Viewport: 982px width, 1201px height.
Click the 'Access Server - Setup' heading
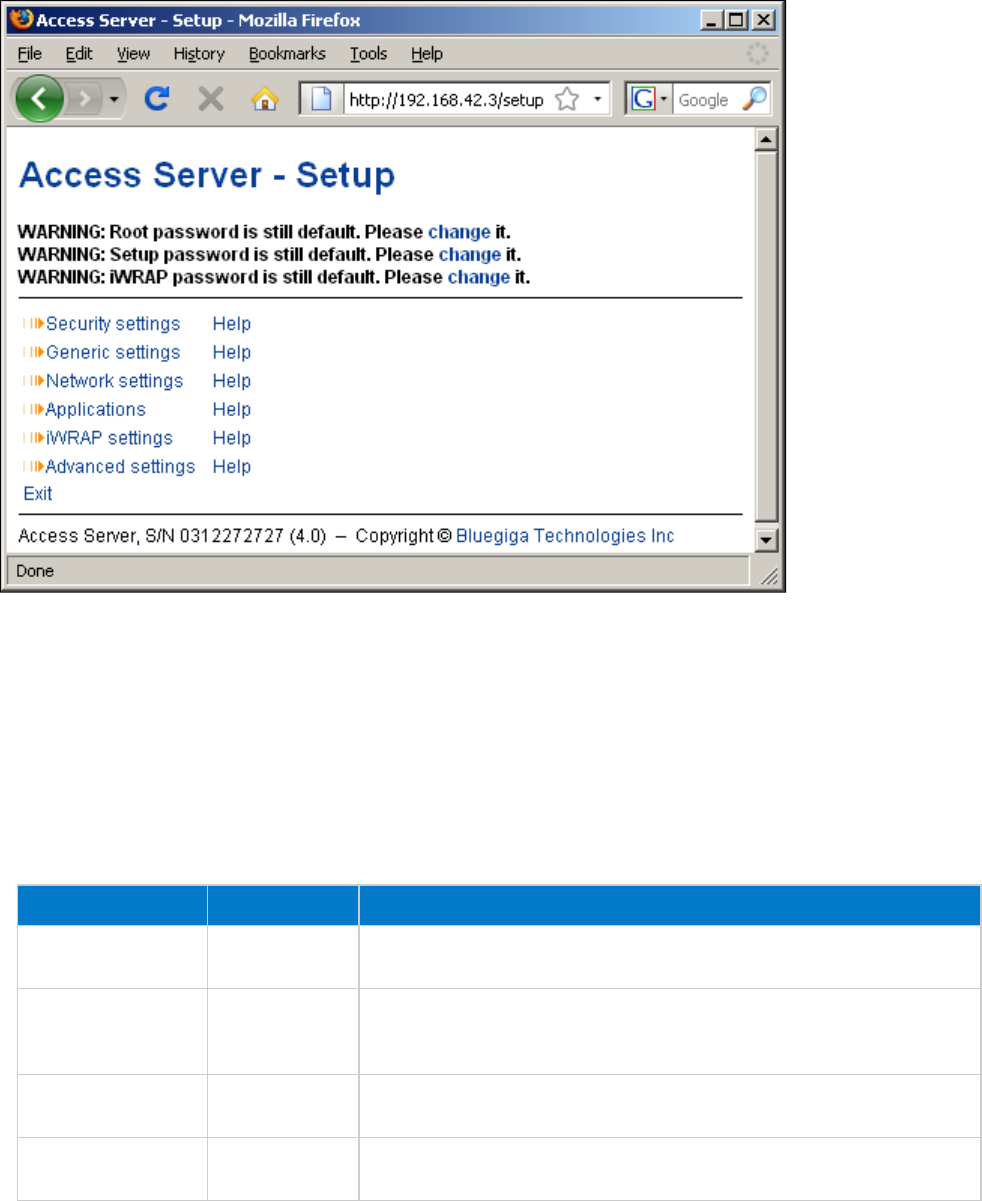[x=207, y=177]
